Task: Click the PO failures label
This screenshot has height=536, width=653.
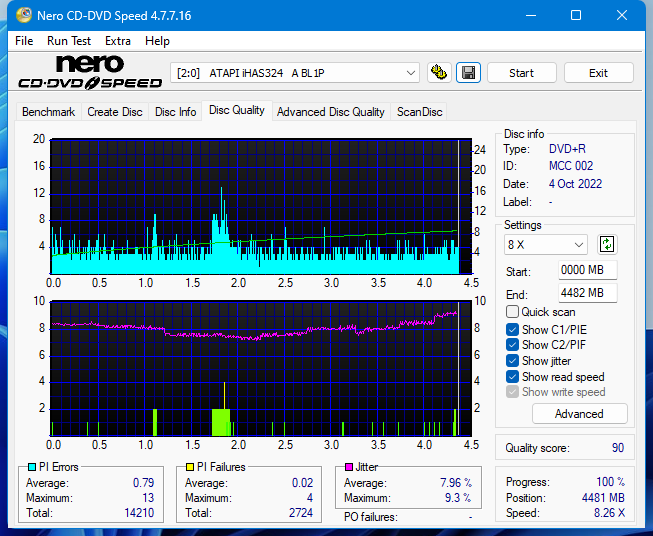Action: [x=371, y=517]
